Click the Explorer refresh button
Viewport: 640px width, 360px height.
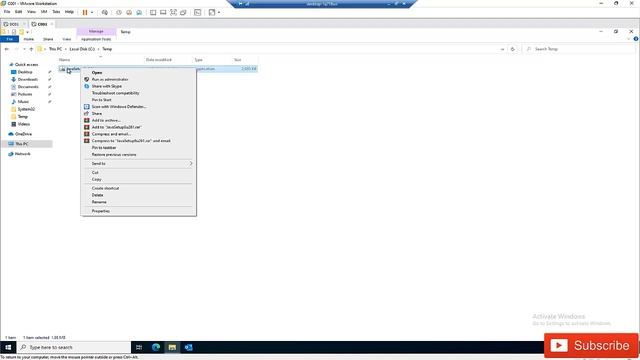(513, 49)
